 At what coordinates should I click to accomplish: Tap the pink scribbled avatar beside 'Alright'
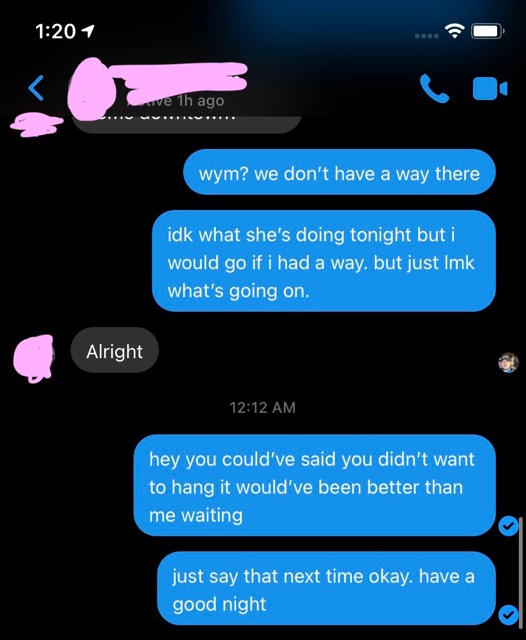click(33, 358)
